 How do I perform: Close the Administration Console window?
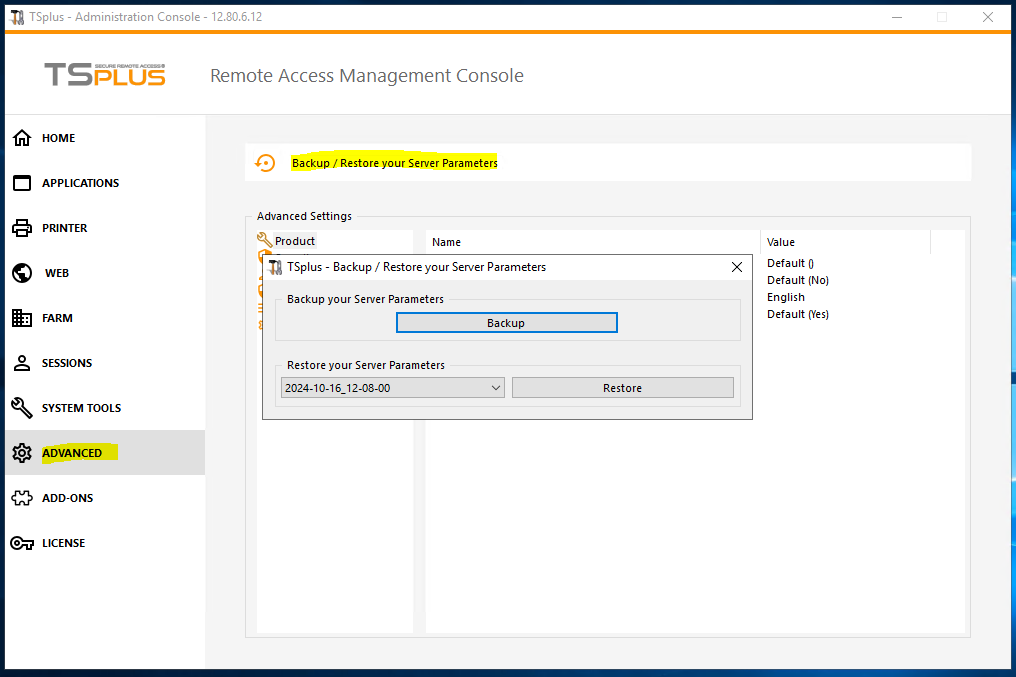coord(987,17)
